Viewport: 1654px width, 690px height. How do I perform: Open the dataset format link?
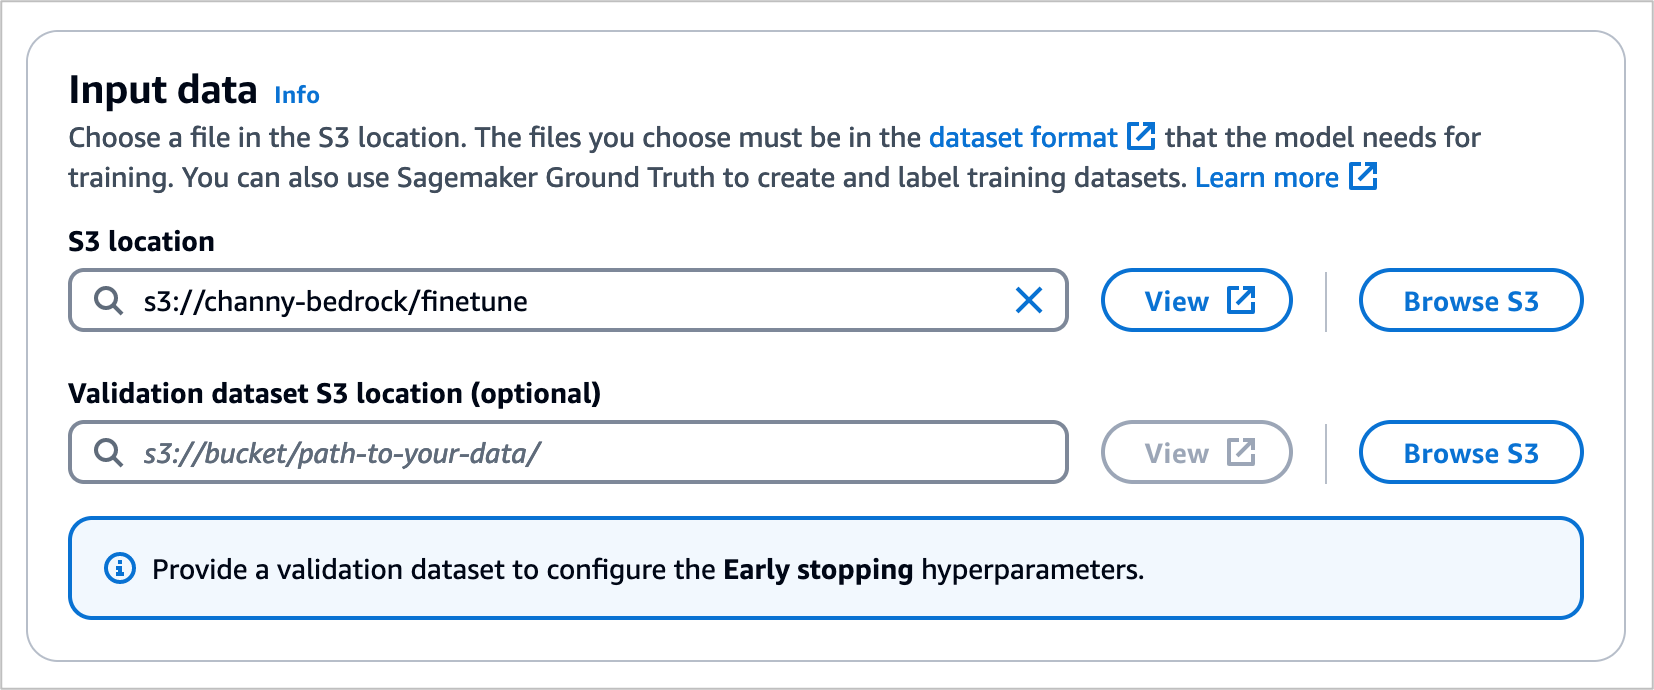click(x=1022, y=137)
